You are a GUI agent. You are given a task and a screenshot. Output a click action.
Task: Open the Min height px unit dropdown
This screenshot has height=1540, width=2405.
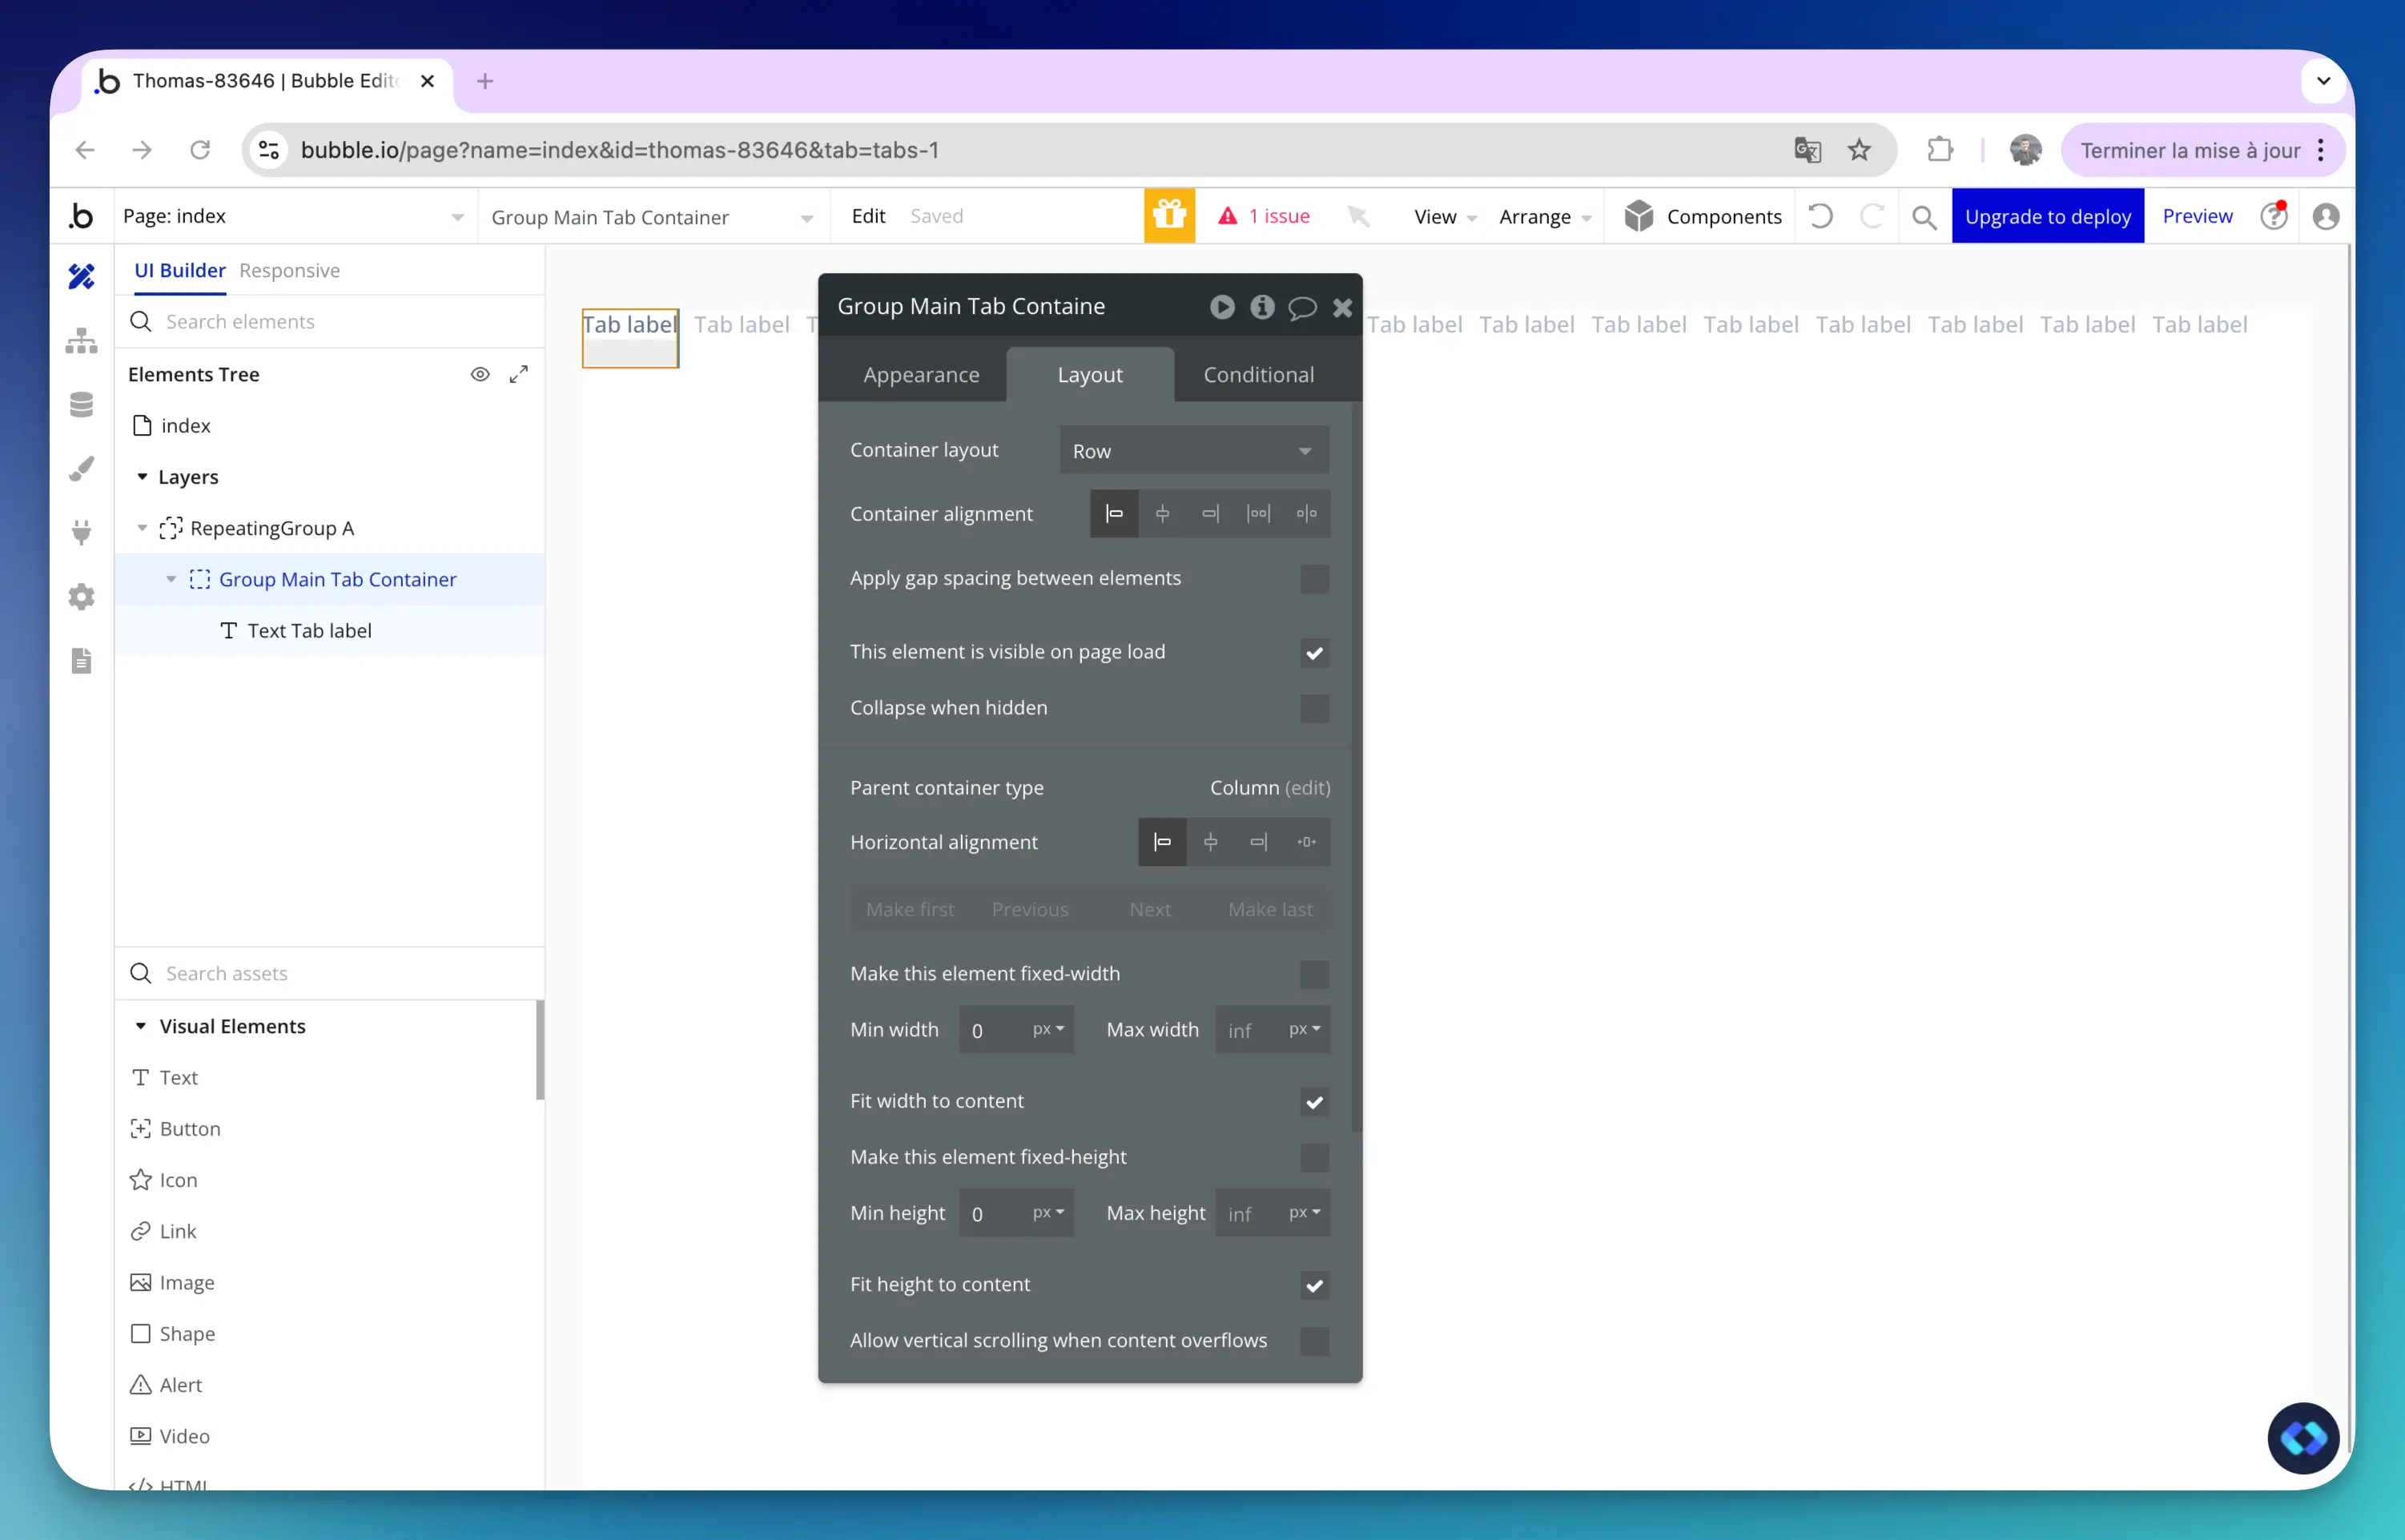click(1048, 1212)
